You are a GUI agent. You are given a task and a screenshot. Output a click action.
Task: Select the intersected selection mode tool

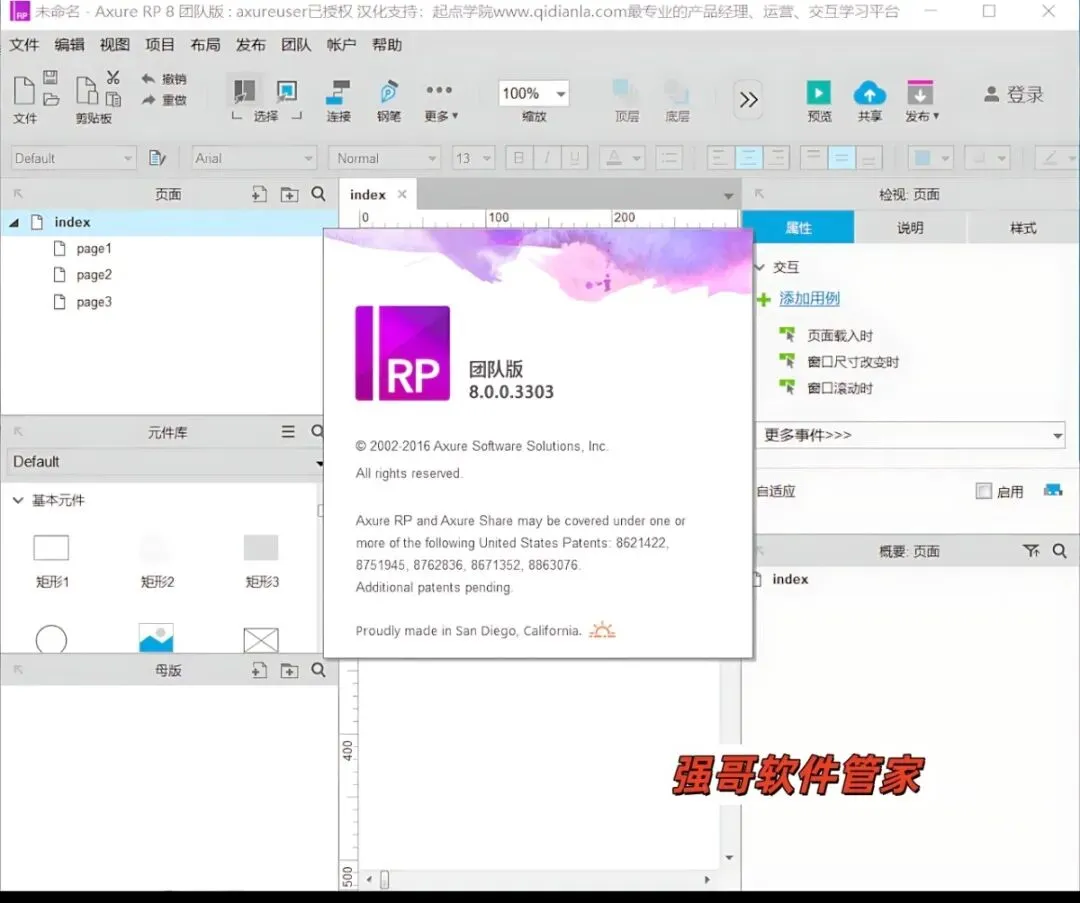[x=244, y=91]
